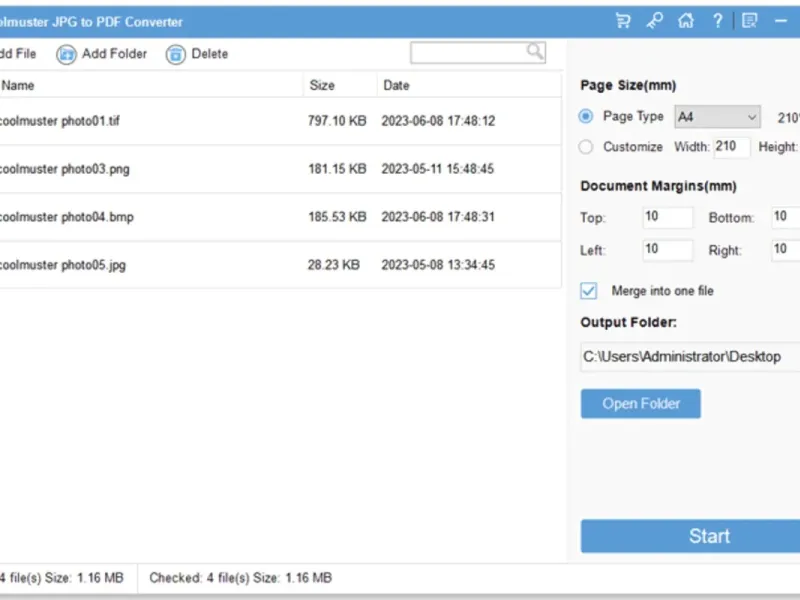Go to the home page icon
This screenshot has width=800, height=600.
coord(686,21)
